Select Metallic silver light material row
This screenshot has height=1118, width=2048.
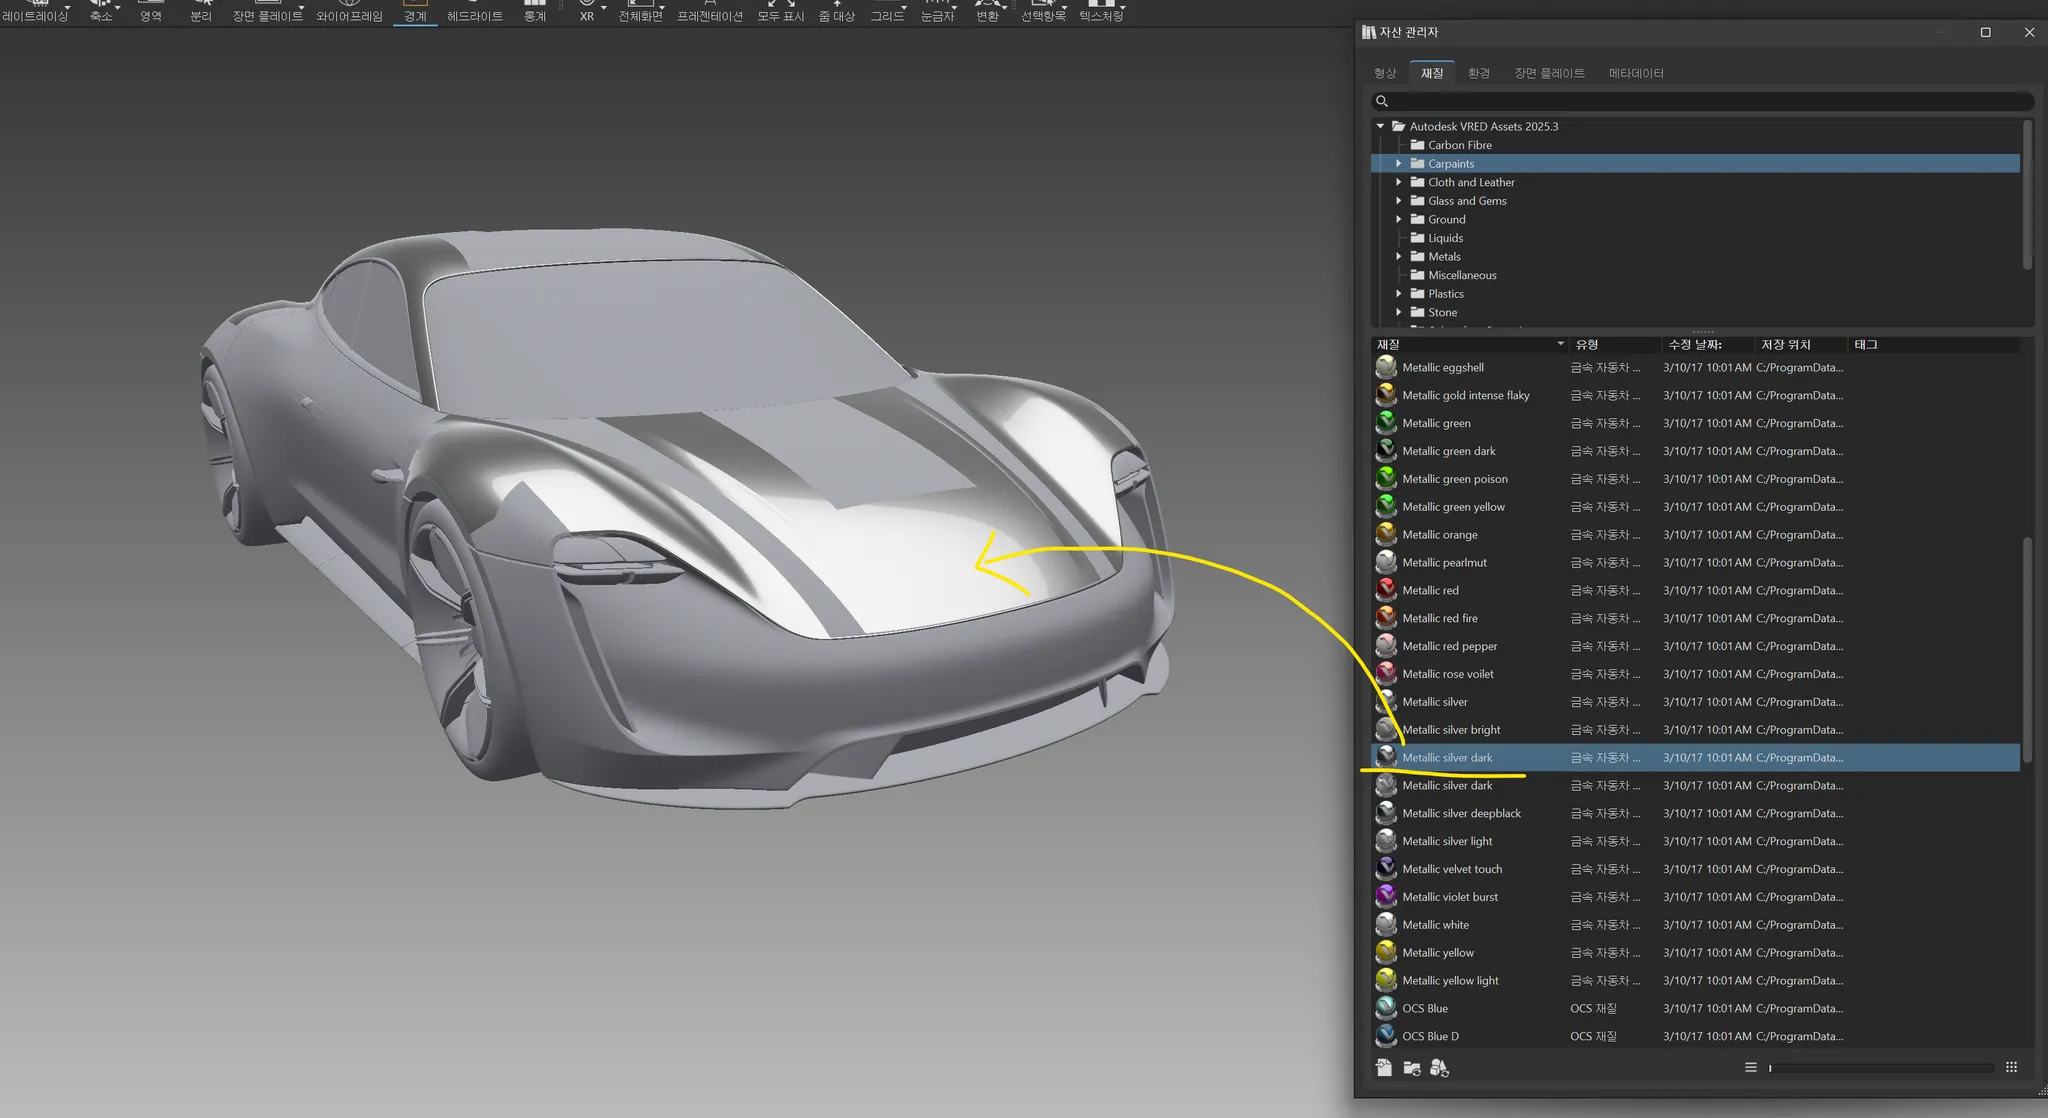[x=1447, y=841]
